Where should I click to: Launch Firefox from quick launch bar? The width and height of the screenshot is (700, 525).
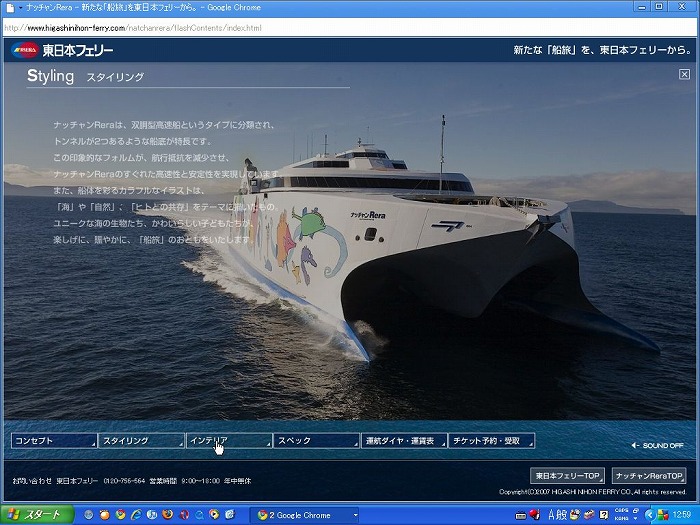pyautogui.click(x=168, y=515)
